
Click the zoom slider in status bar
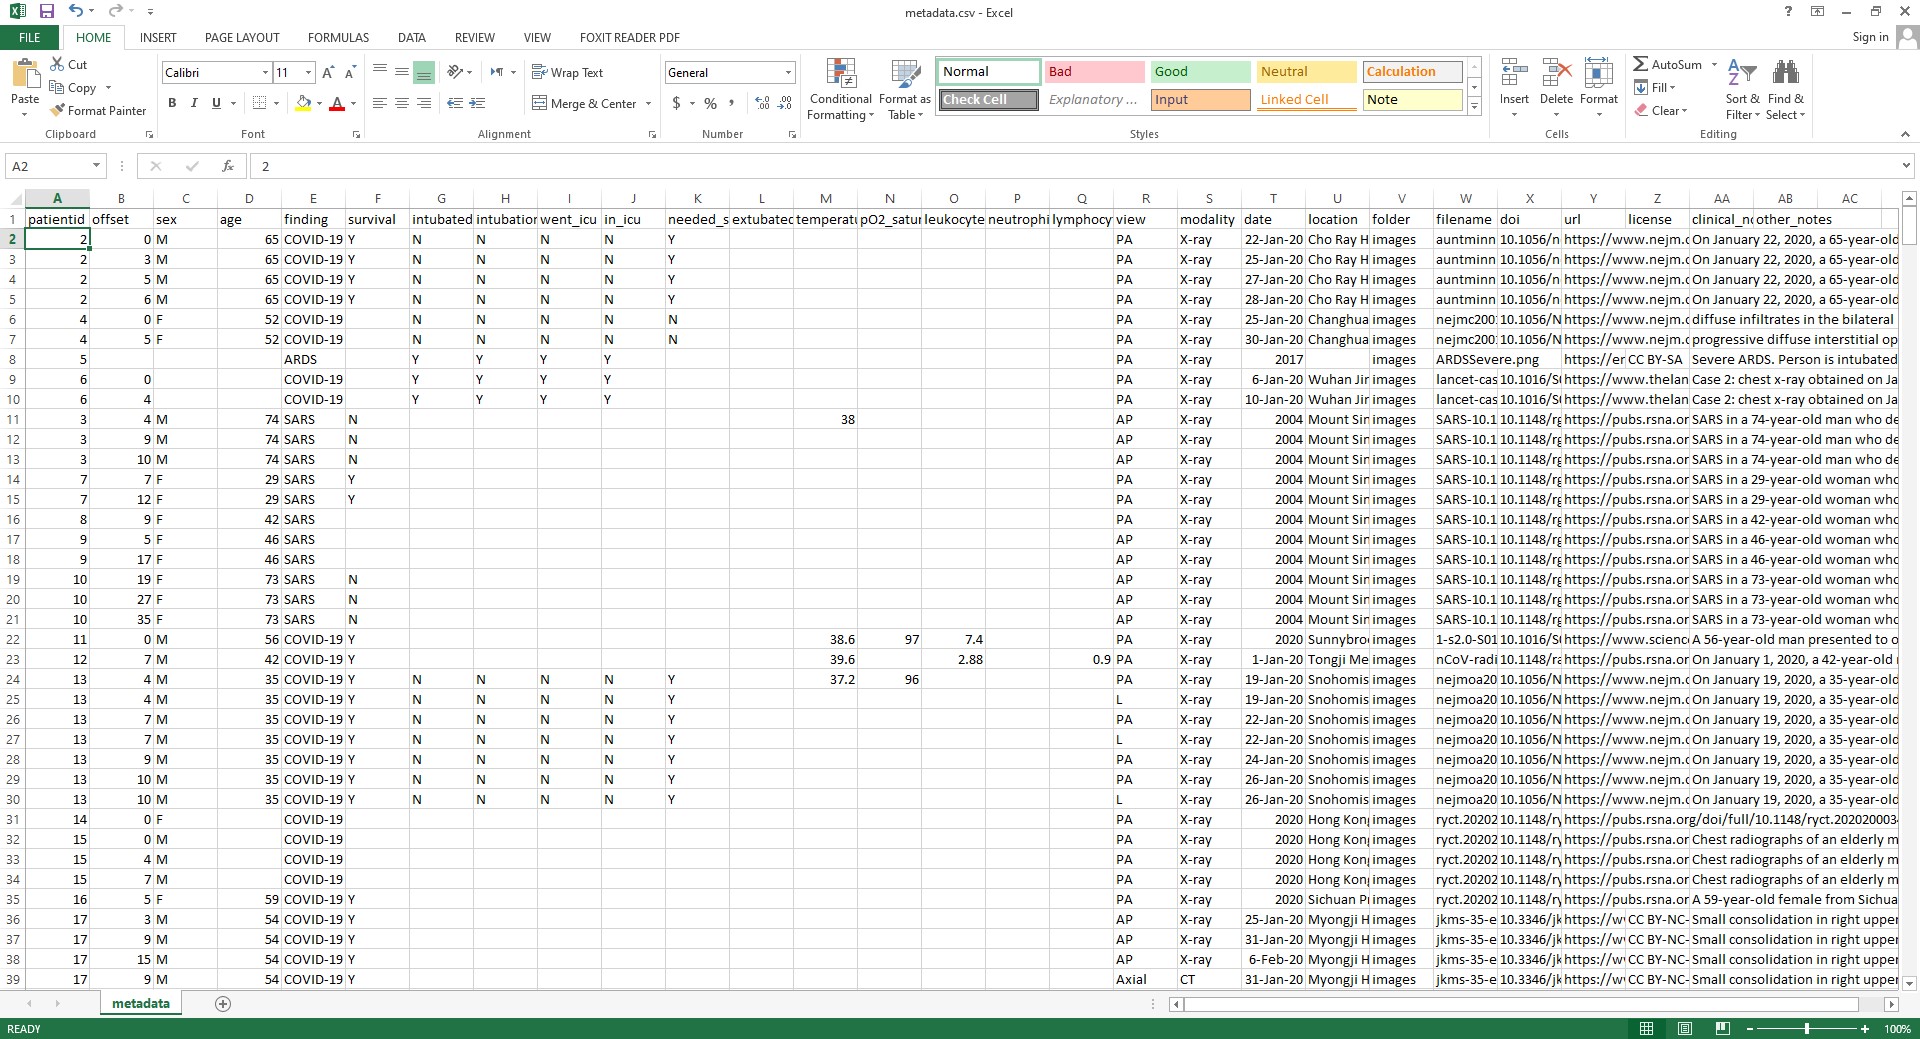(x=1806, y=1029)
